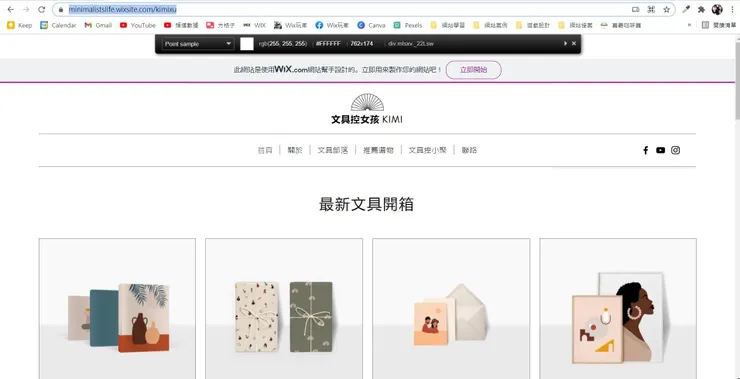Activate the eyedropper color picker extension
Image resolution: width=740 pixels, height=379 pixels.
coord(686,9)
